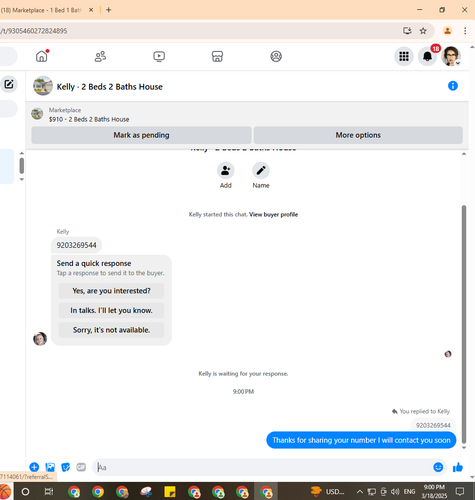Open the taskbar clock showing 9:00 PM
The width and height of the screenshot is (475, 500).
click(434, 491)
